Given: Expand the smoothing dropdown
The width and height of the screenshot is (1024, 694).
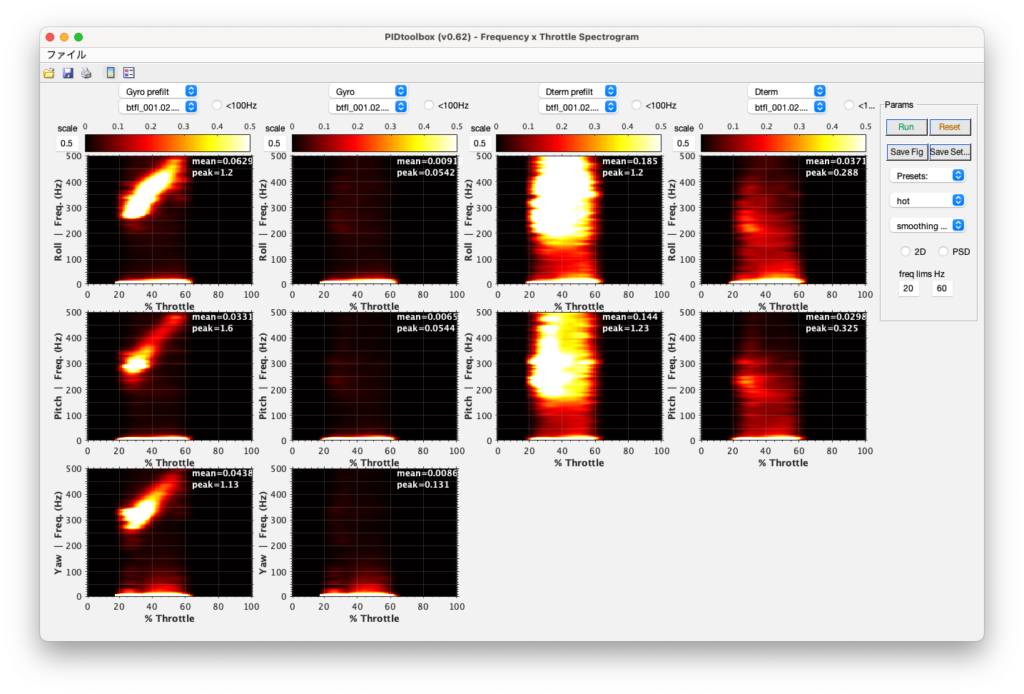Looking at the screenshot, I should (x=927, y=225).
